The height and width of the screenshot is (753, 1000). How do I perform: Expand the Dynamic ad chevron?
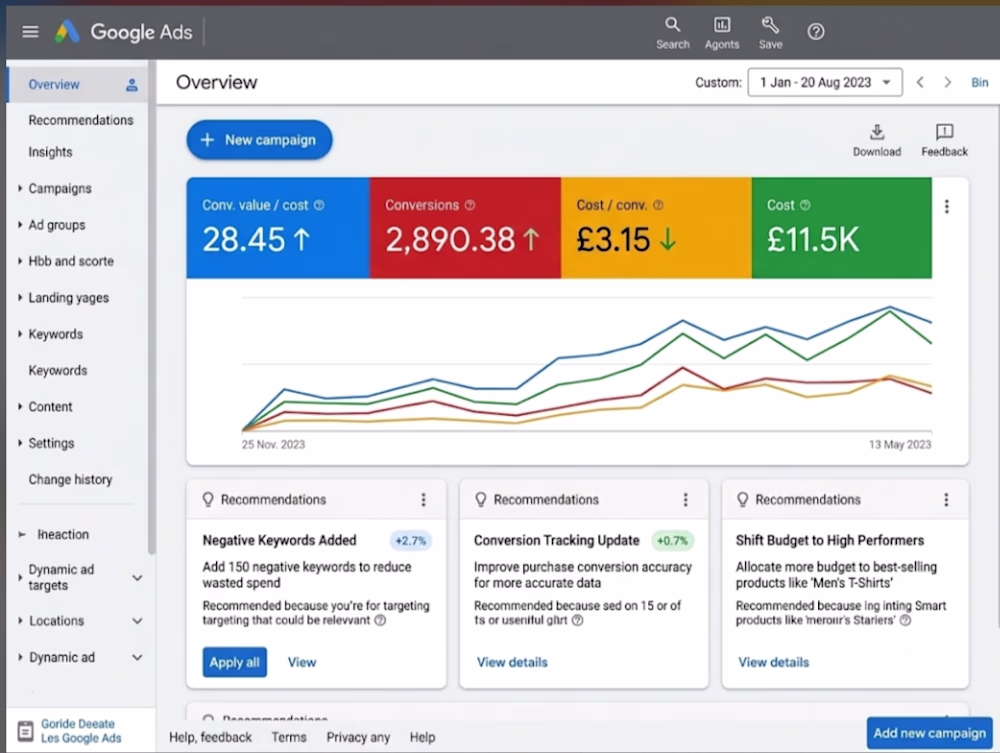pyautogui.click(x=137, y=657)
